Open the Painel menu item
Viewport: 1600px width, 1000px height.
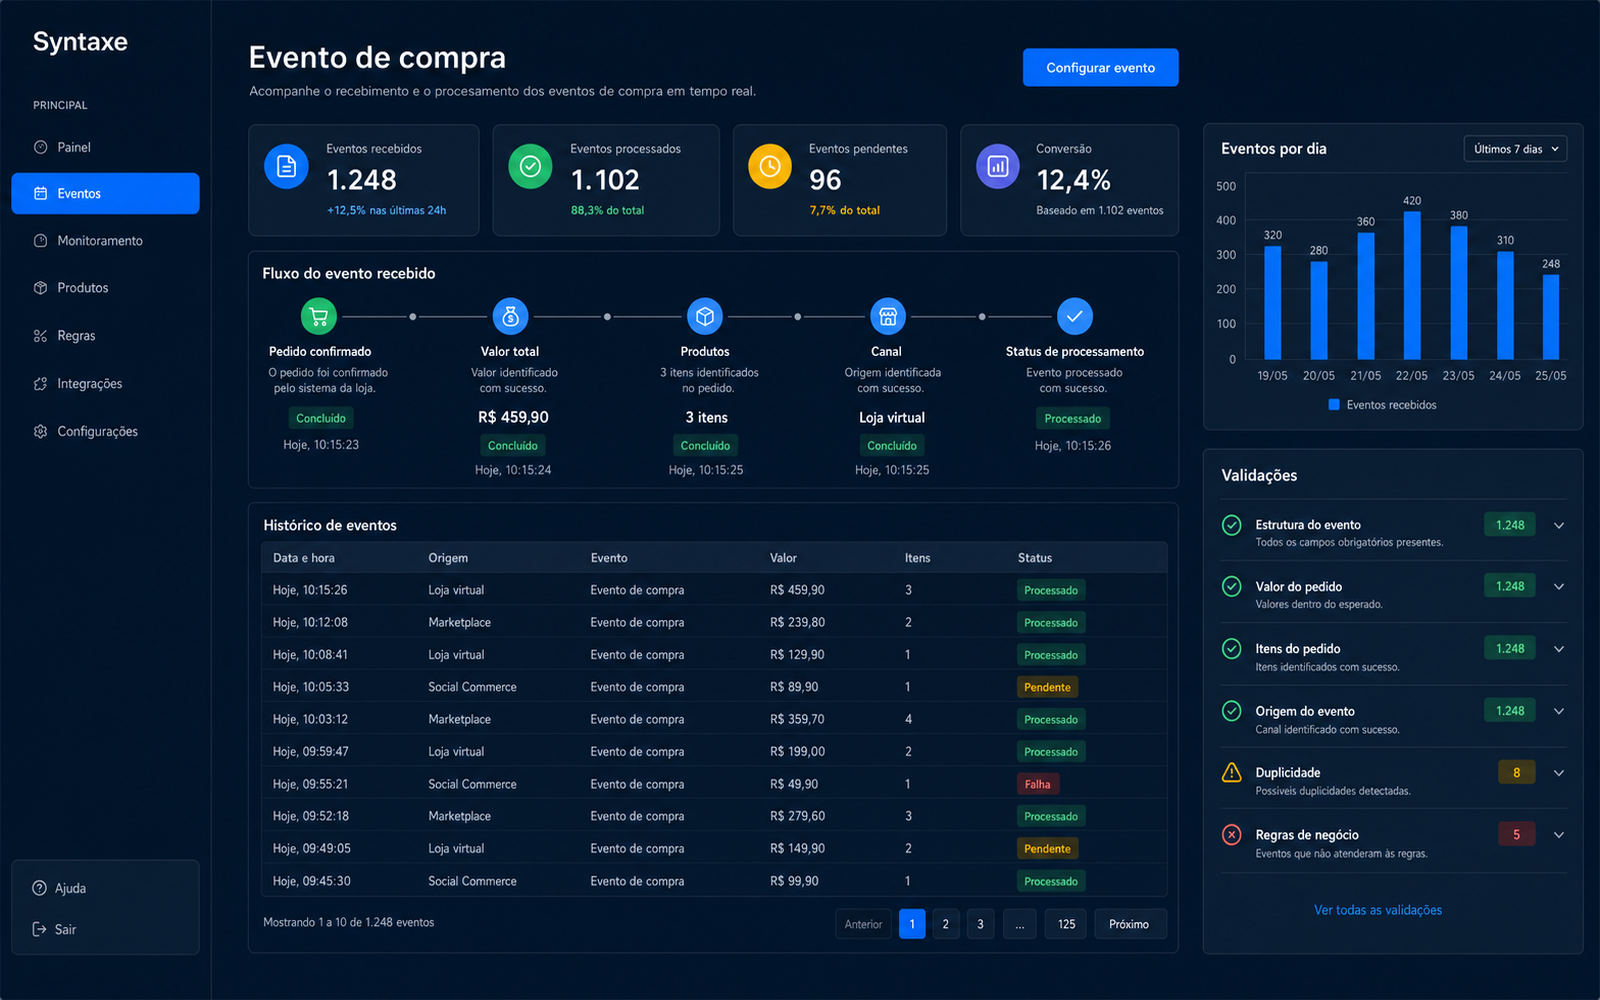pos(105,147)
